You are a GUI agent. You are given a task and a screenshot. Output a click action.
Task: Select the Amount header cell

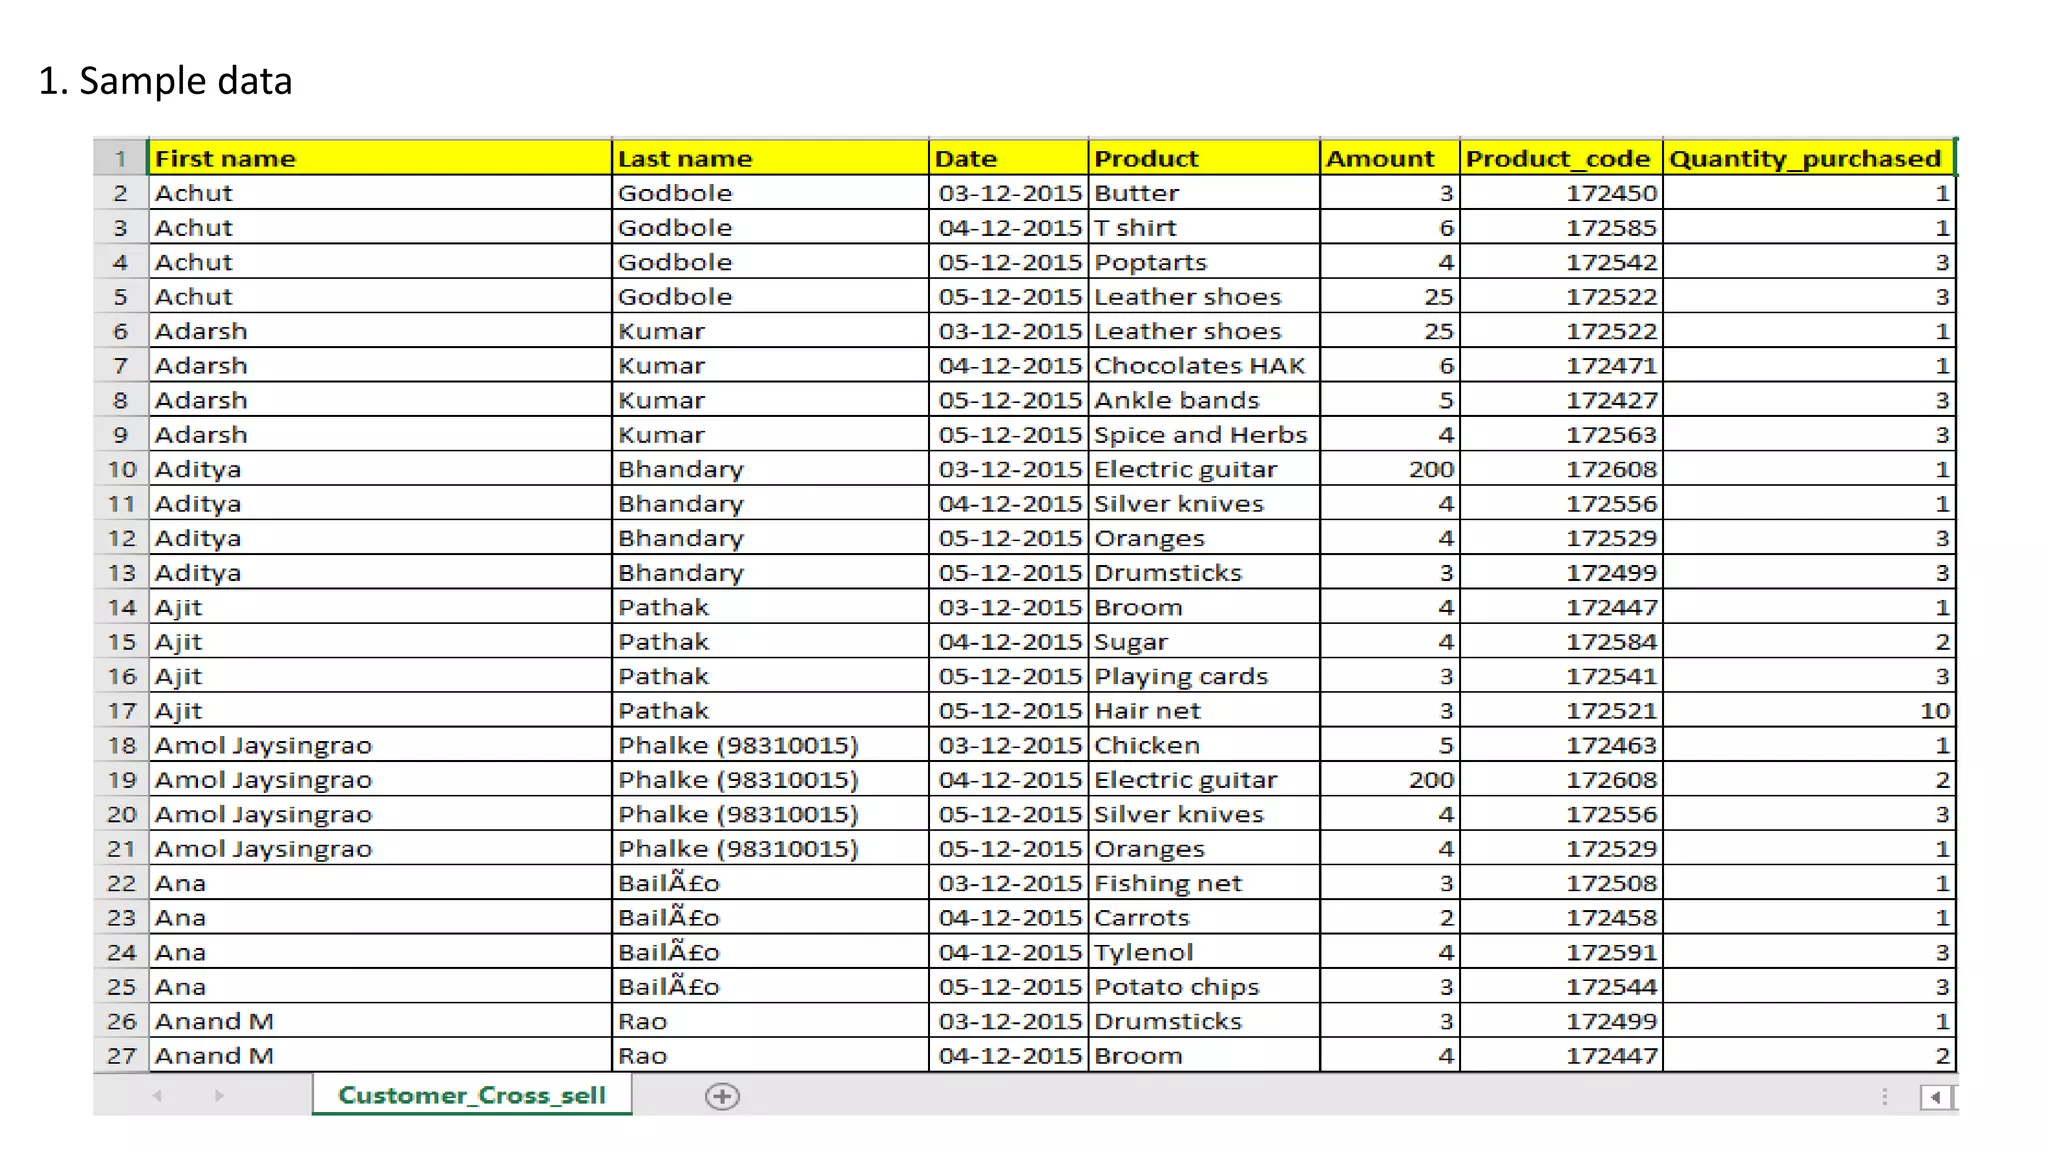[x=1390, y=158]
